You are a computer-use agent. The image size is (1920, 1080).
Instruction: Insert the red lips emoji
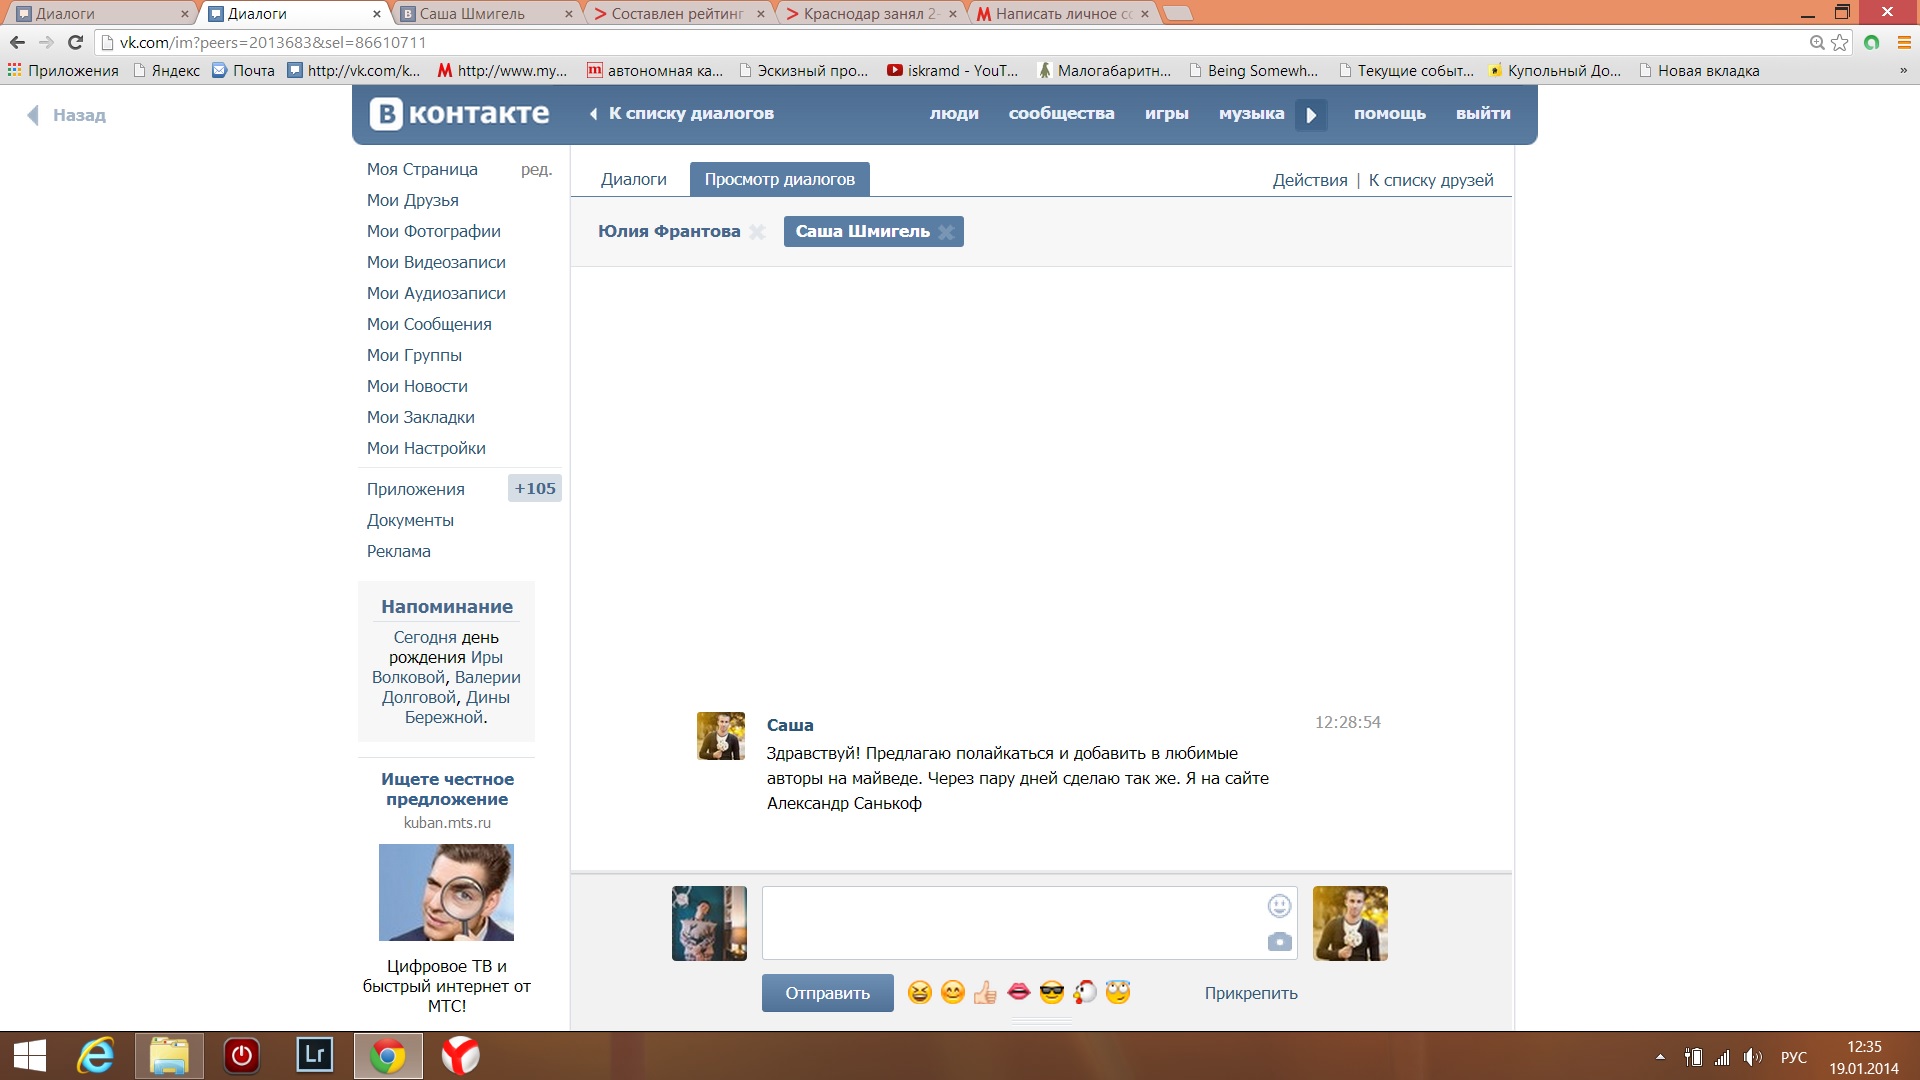click(1018, 991)
